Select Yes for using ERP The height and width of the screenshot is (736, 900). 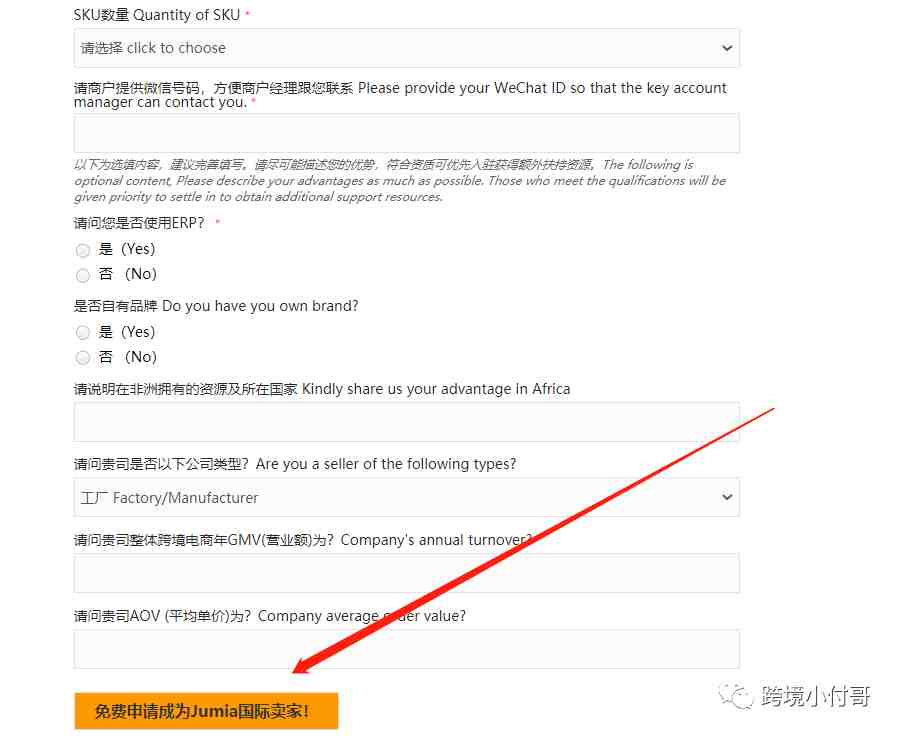[x=83, y=250]
